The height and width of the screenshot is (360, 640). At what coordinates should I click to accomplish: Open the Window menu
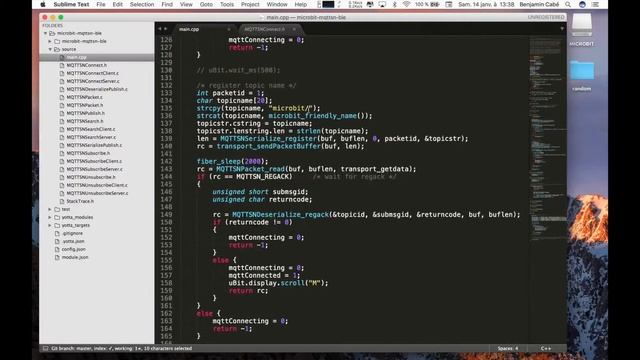click(x=277, y=4)
